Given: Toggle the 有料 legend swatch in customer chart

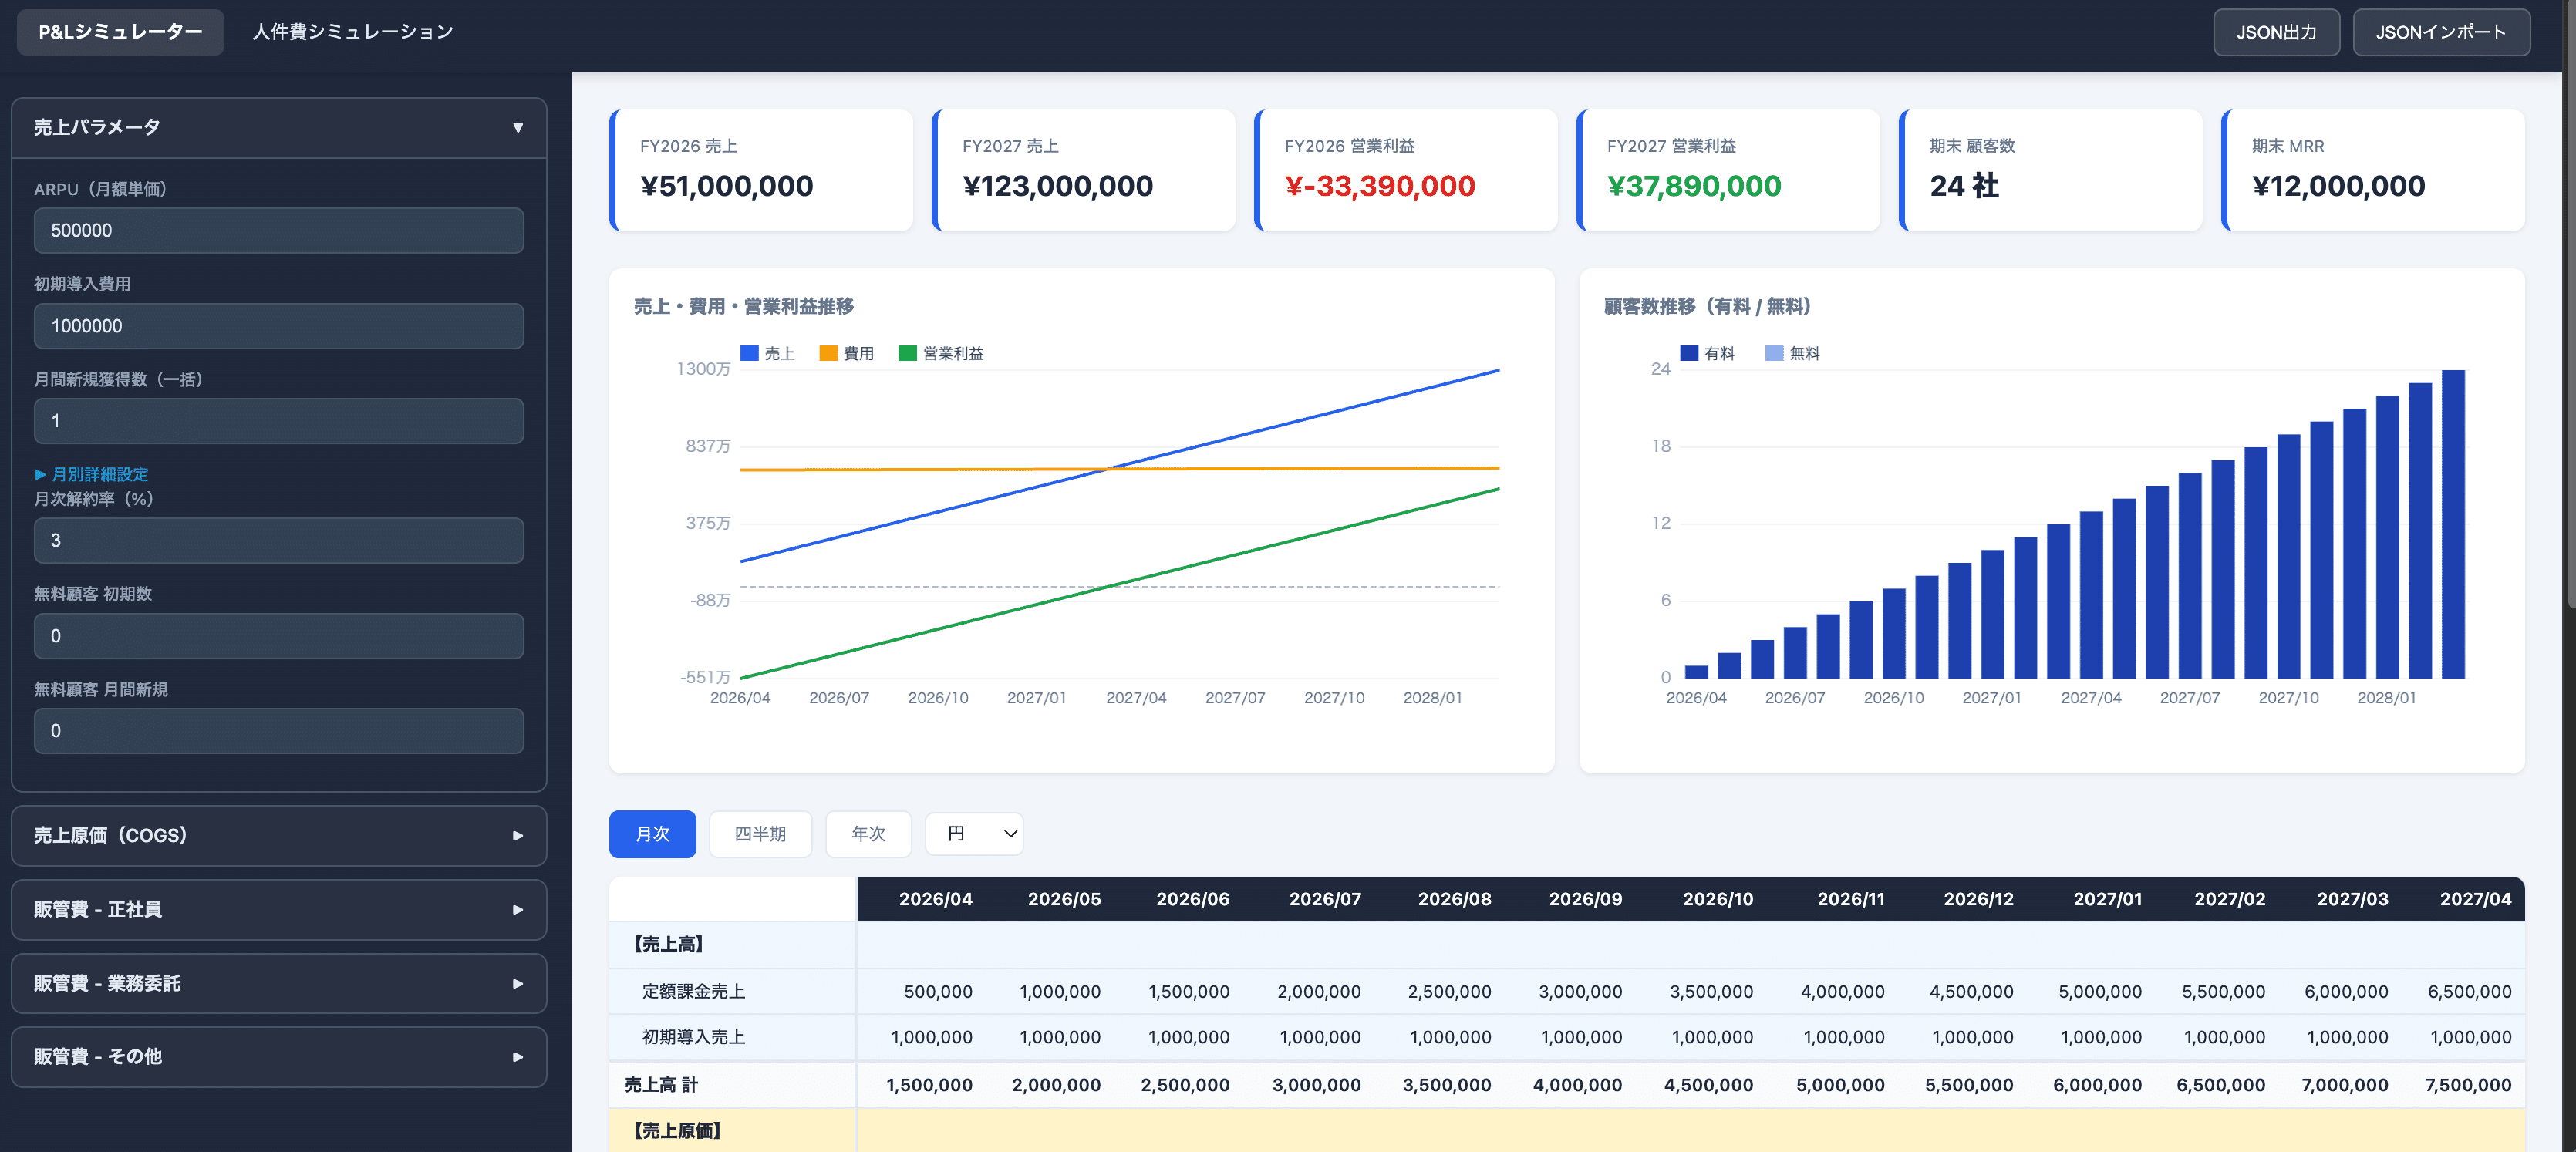Looking at the screenshot, I should (1689, 353).
